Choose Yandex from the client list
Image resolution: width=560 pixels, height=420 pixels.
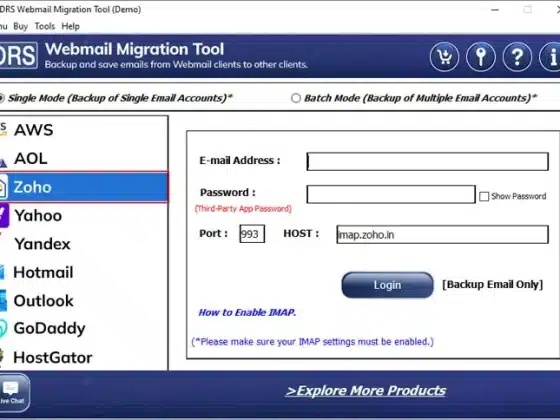click(84, 244)
